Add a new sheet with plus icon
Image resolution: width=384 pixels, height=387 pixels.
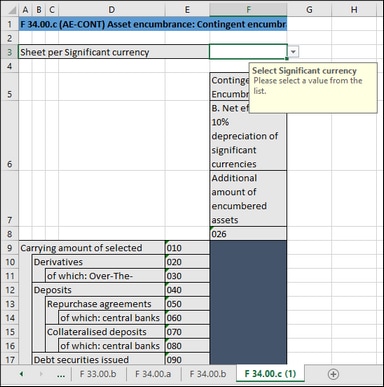coord(333,374)
